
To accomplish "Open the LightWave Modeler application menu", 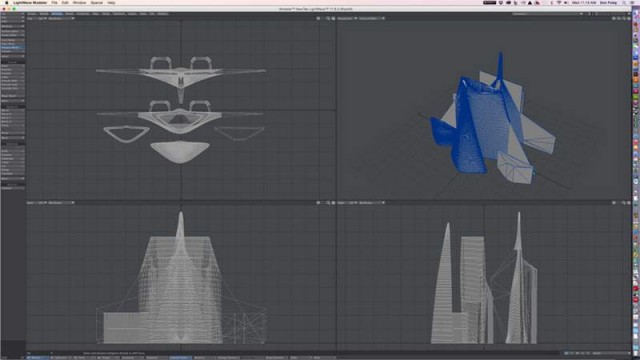I will tap(30, 2).
